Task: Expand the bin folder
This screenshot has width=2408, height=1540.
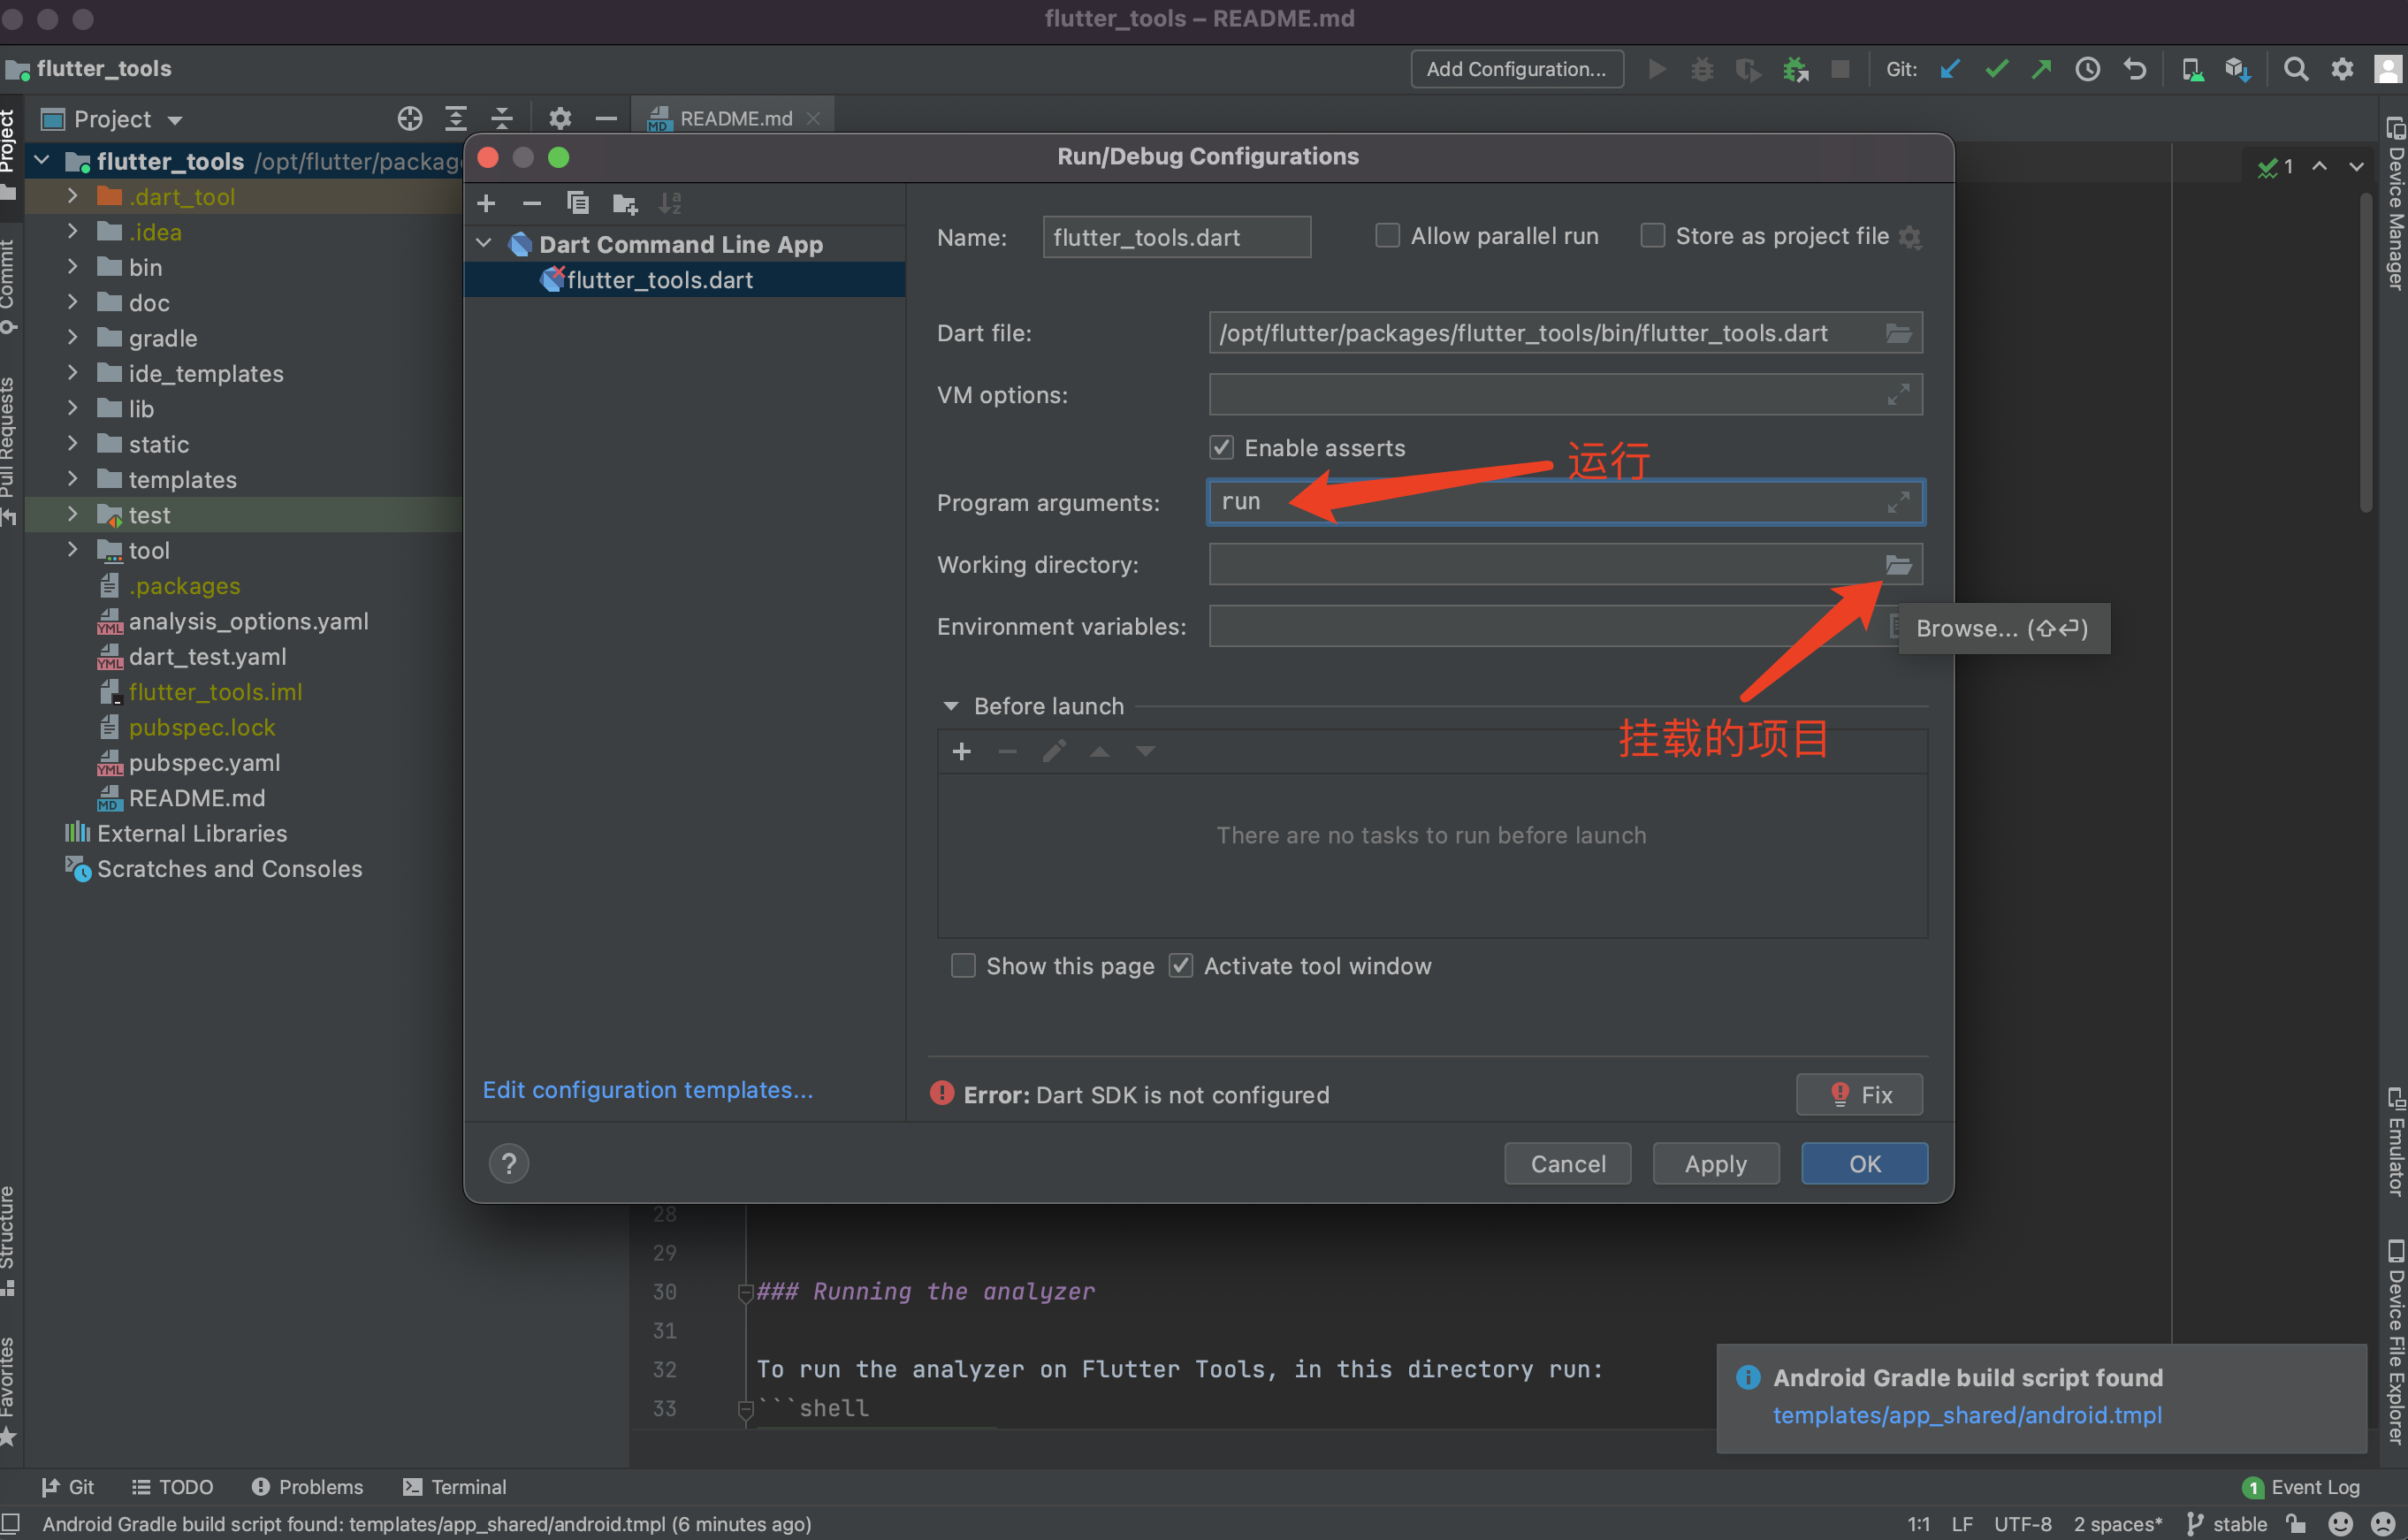Action: [72, 267]
